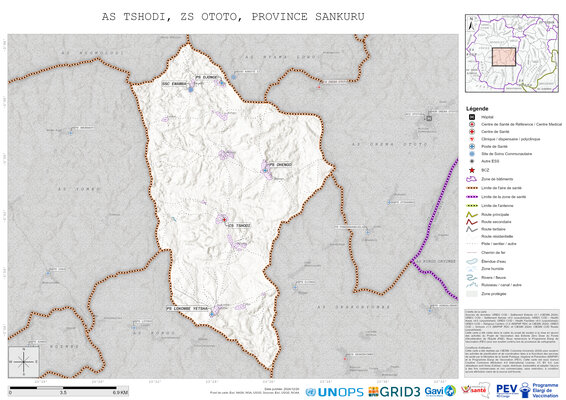Image resolution: width=566 pixels, height=400 pixels.
Task: Click the Route tertiaire line symbol in legend
Action: 471,229
